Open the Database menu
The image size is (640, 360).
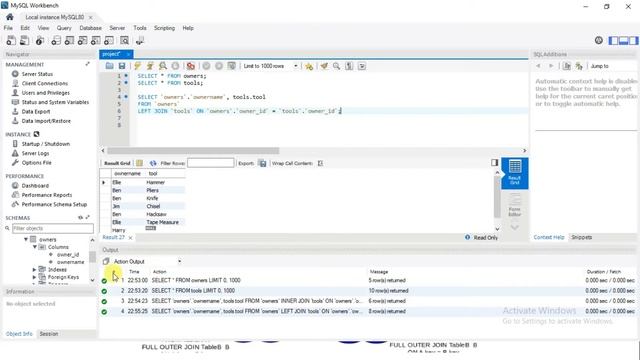pyautogui.click(x=90, y=28)
